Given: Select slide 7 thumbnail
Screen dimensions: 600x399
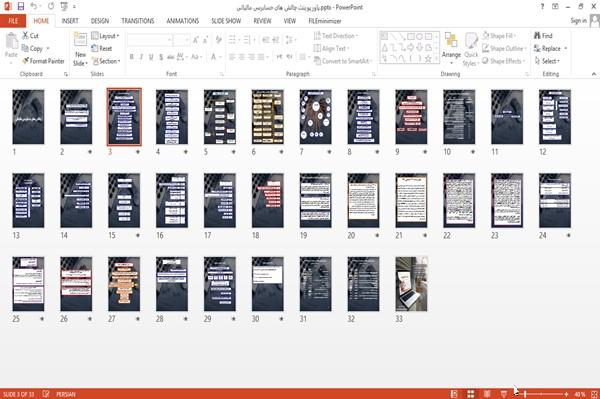Looking at the screenshot, I should [x=315, y=117].
